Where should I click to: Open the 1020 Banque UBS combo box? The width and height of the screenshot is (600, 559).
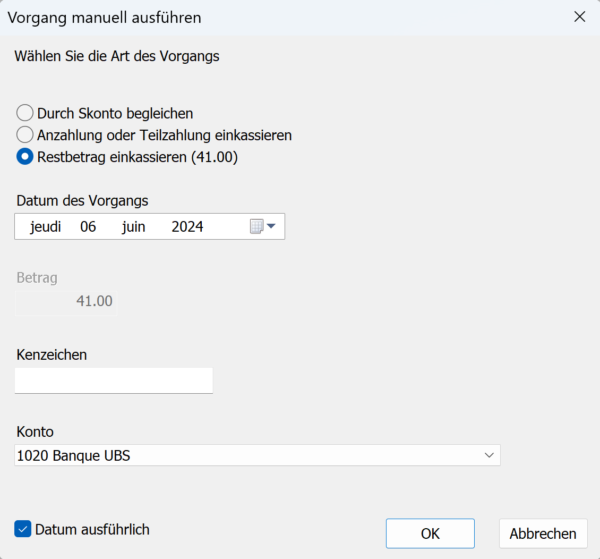coord(257,455)
